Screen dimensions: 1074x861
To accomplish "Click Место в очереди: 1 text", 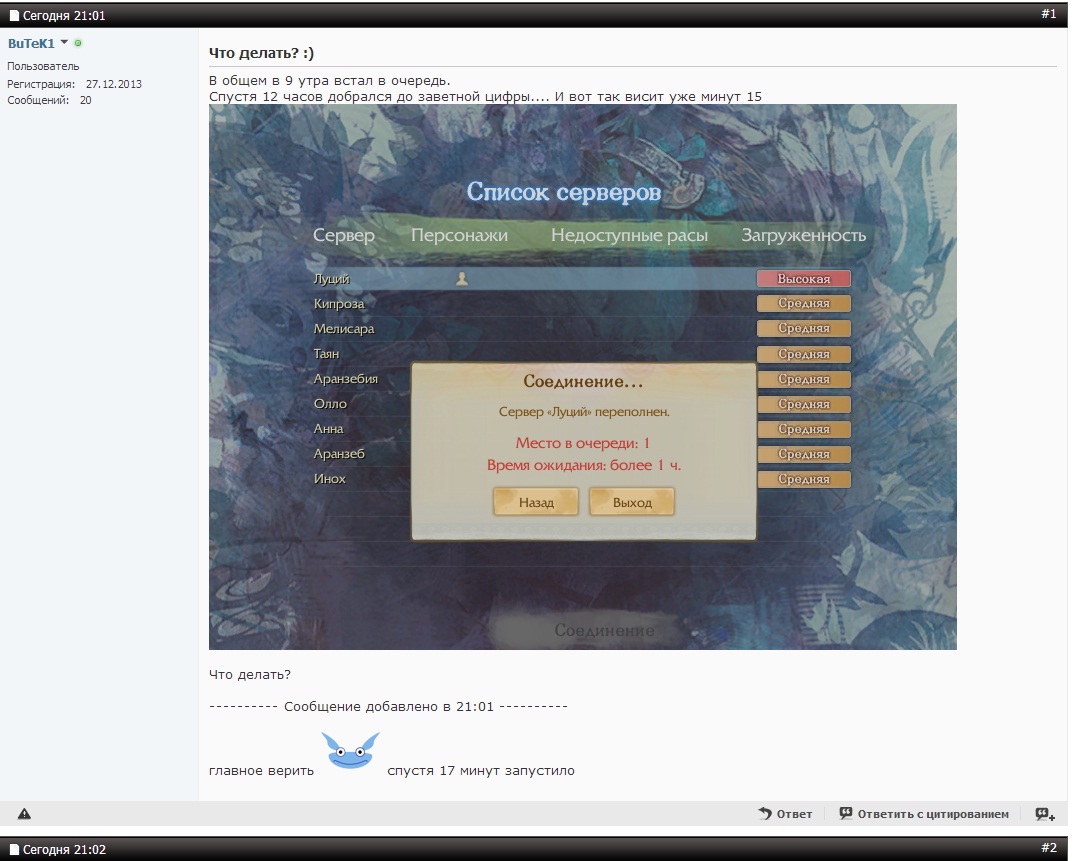I will tap(582, 443).
